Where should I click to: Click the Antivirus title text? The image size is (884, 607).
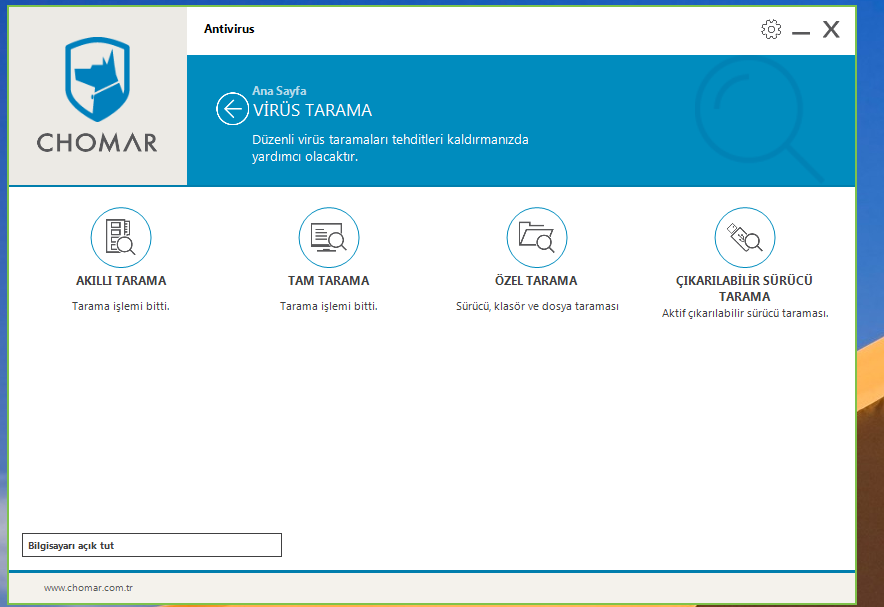point(229,29)
